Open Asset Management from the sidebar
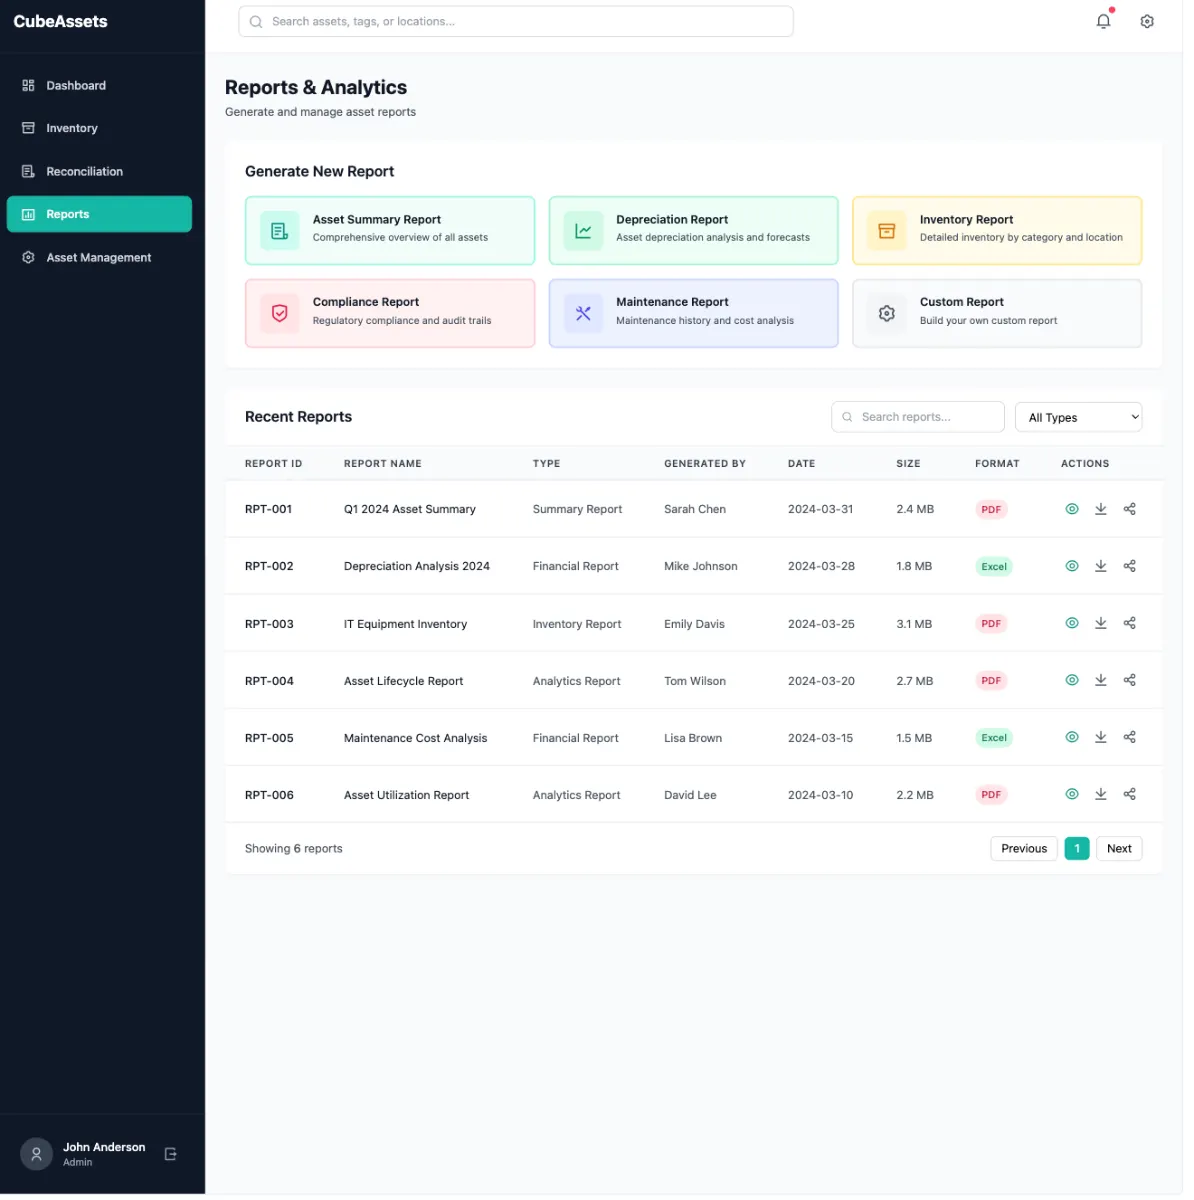Screen dimensions: 1194x1200 (98, 257)
